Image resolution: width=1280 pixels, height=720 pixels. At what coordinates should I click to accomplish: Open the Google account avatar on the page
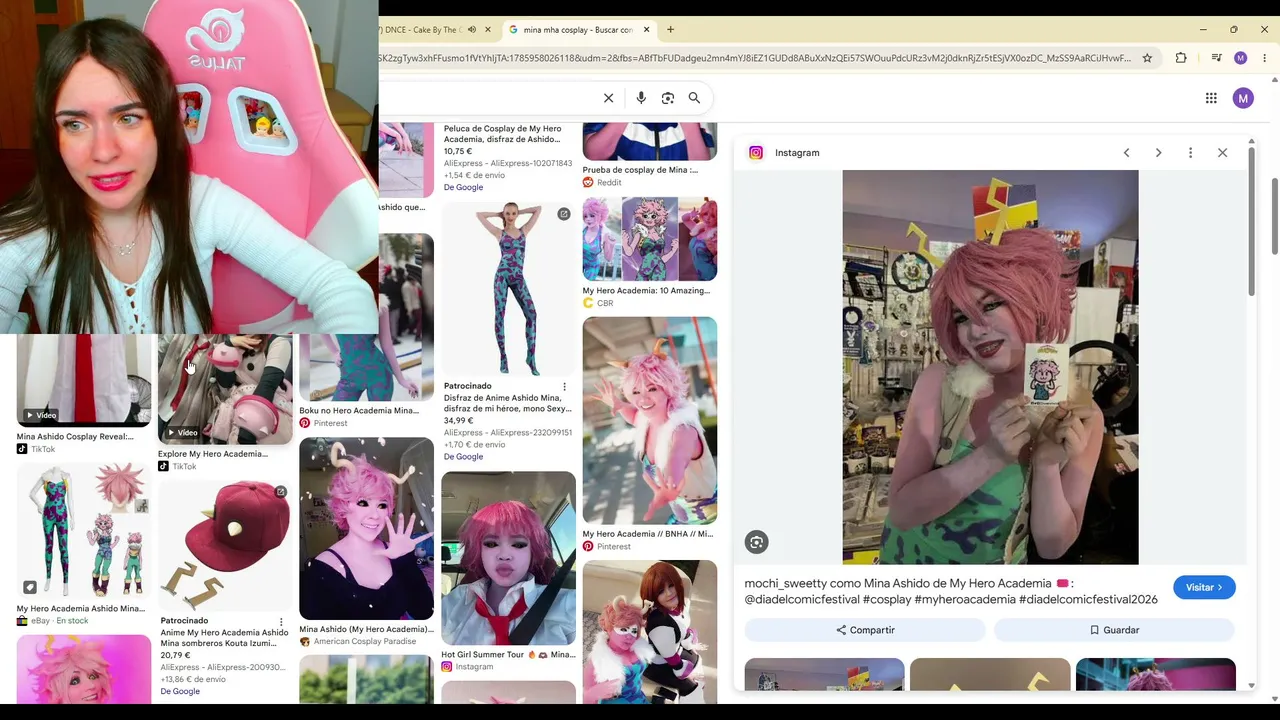coord(1243,98)
